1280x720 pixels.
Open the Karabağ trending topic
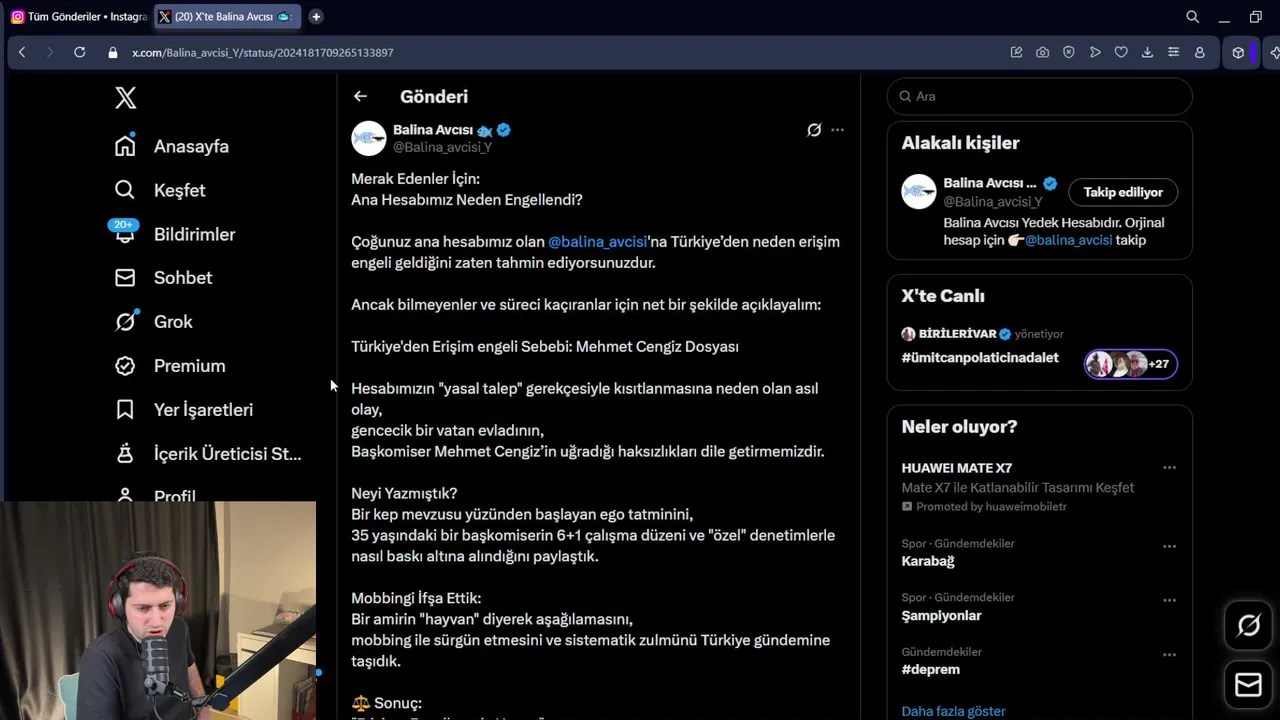tap(928, 561)
